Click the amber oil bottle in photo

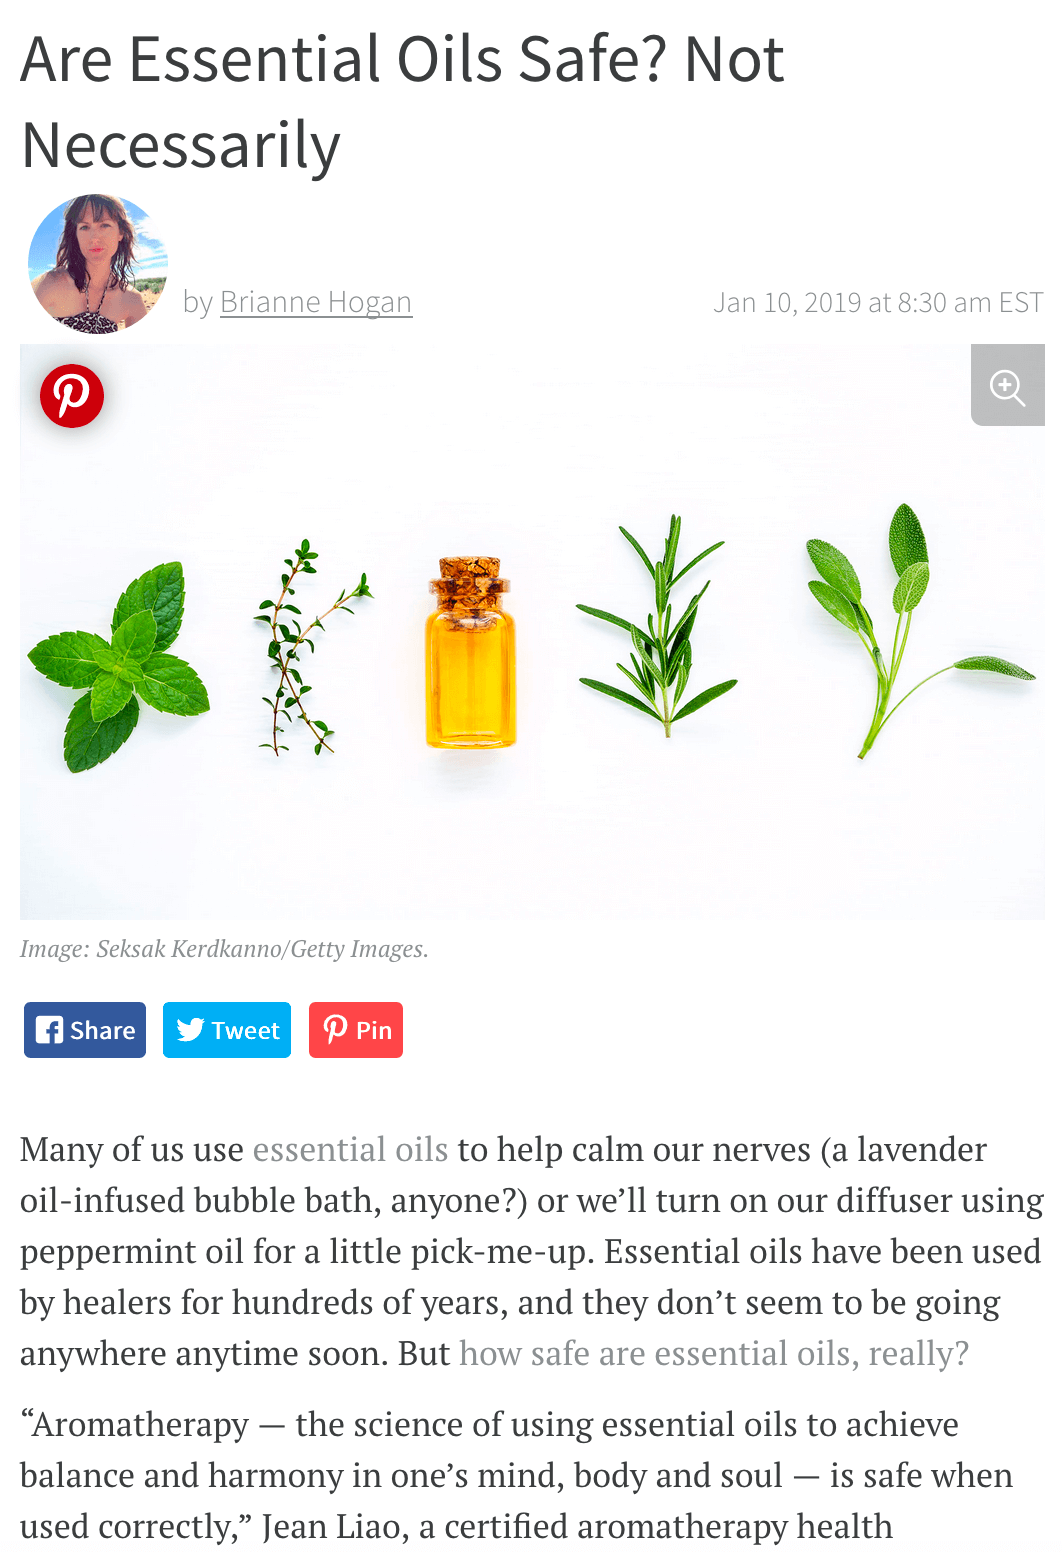pyautogui.click(x=470, y=653)
